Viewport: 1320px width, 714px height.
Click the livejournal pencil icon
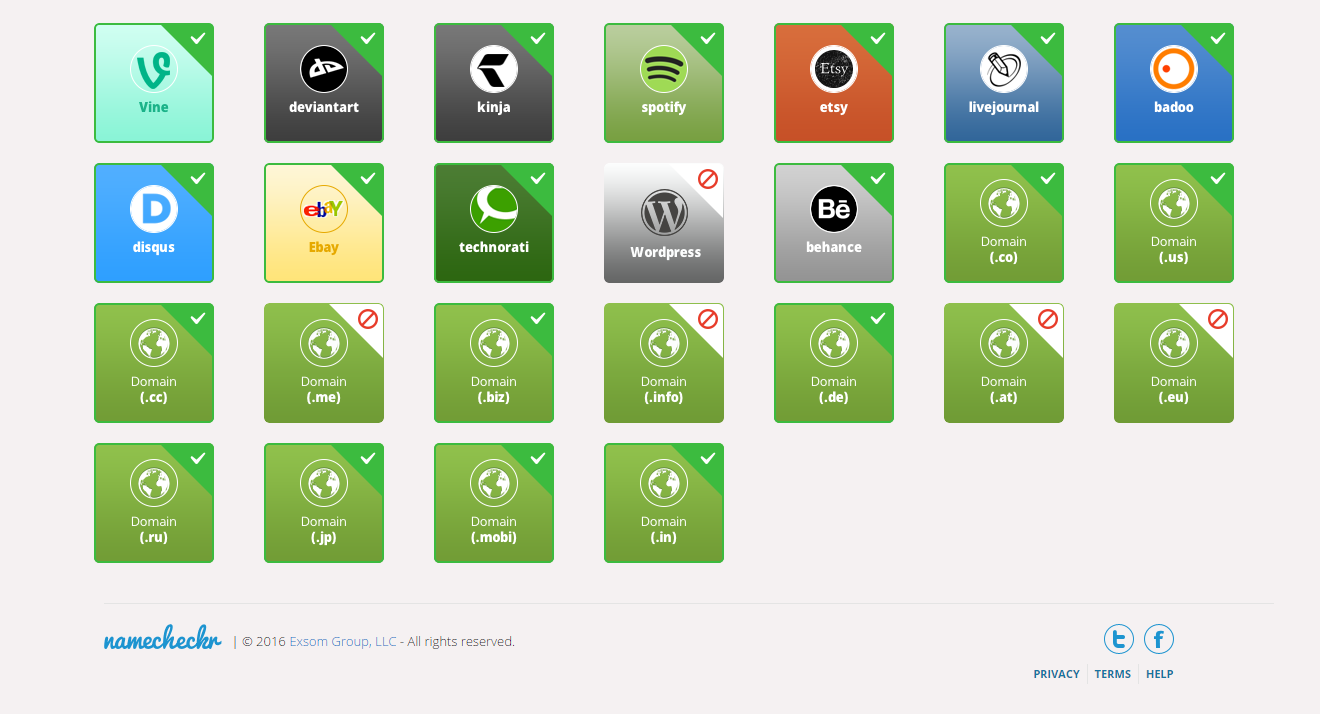pyautogui.click(x=1004, y=69)
